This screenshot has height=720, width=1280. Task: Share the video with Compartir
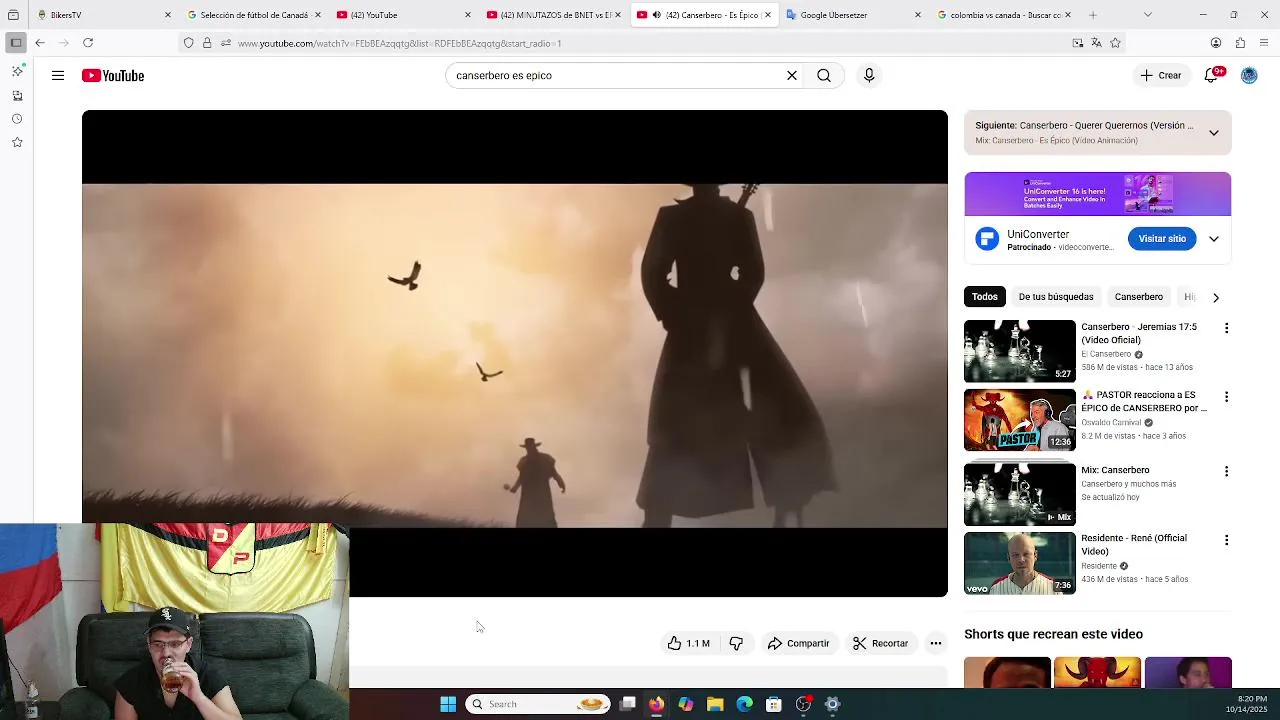pyautogui.click(x=798, y=643)
